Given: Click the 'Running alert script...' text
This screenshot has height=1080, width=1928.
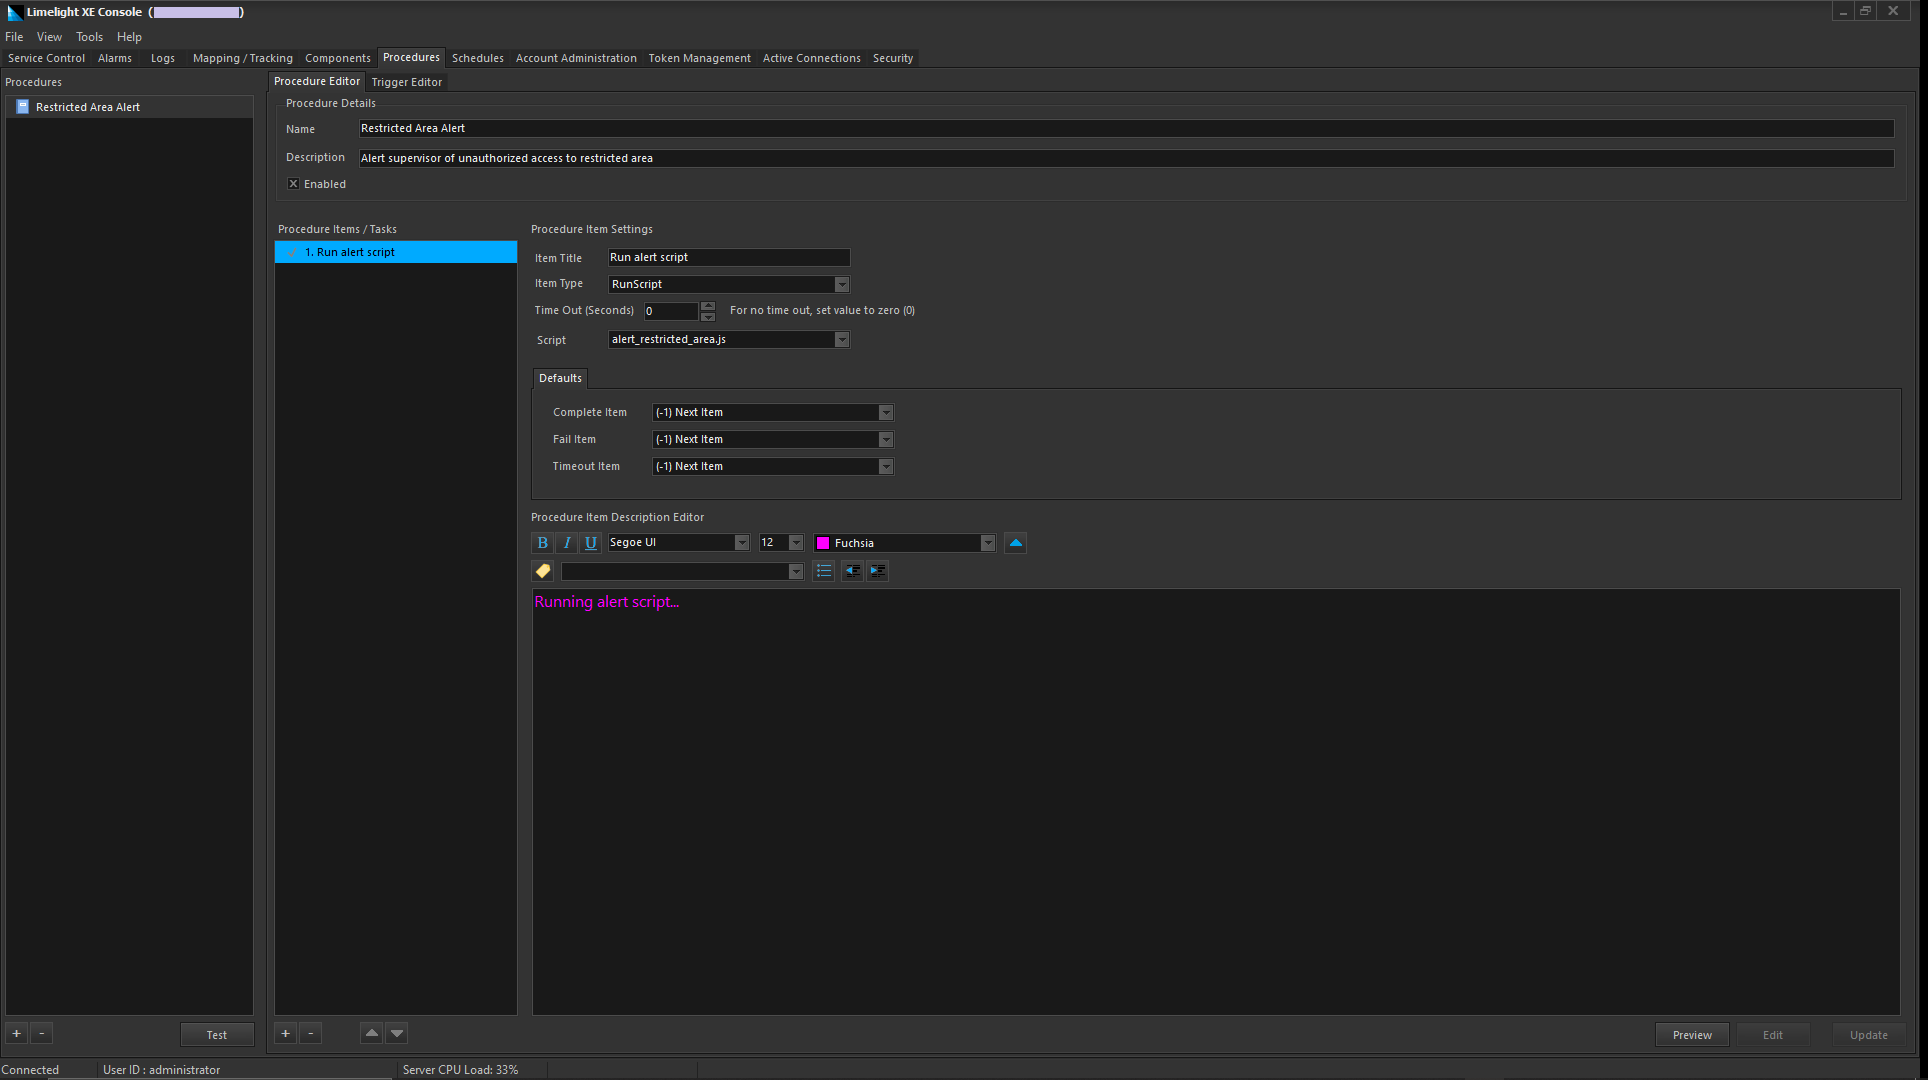Looking at the screenshot, I should pyautogui.click(x=606, y=602).
